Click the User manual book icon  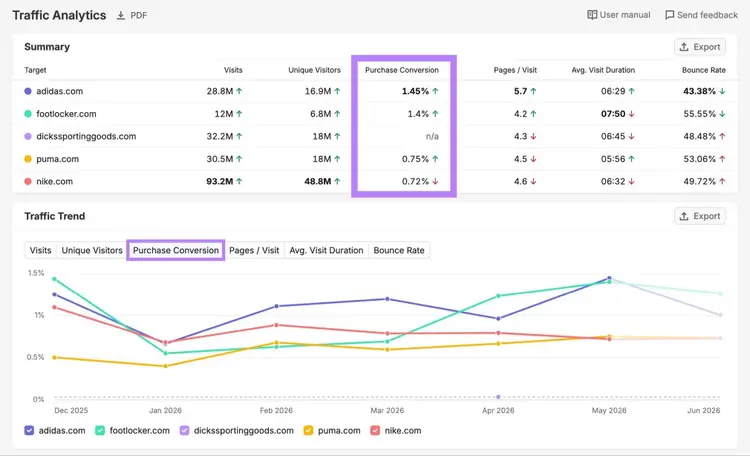592,15
